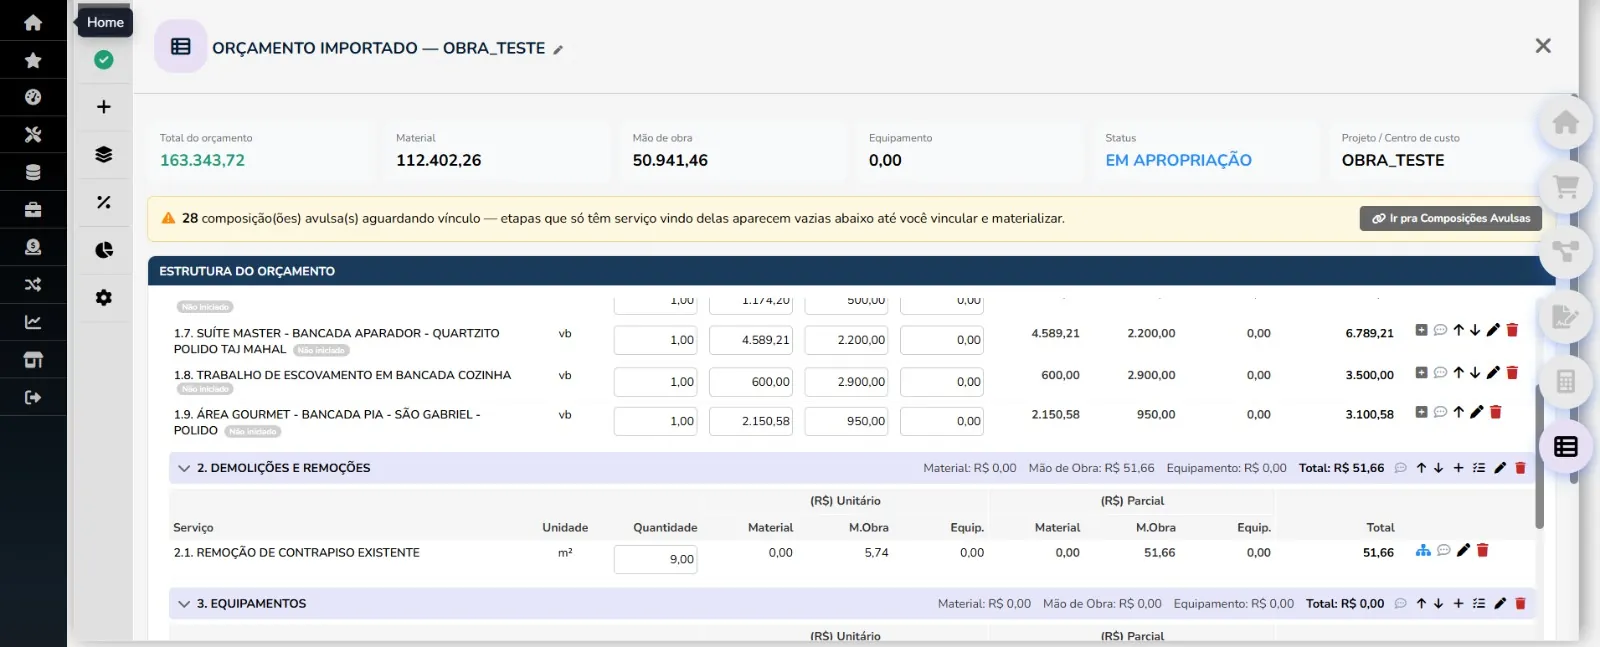Click the plus icon in the secondary panel
The image size is (1600, 647).
[x=104, y=107]
